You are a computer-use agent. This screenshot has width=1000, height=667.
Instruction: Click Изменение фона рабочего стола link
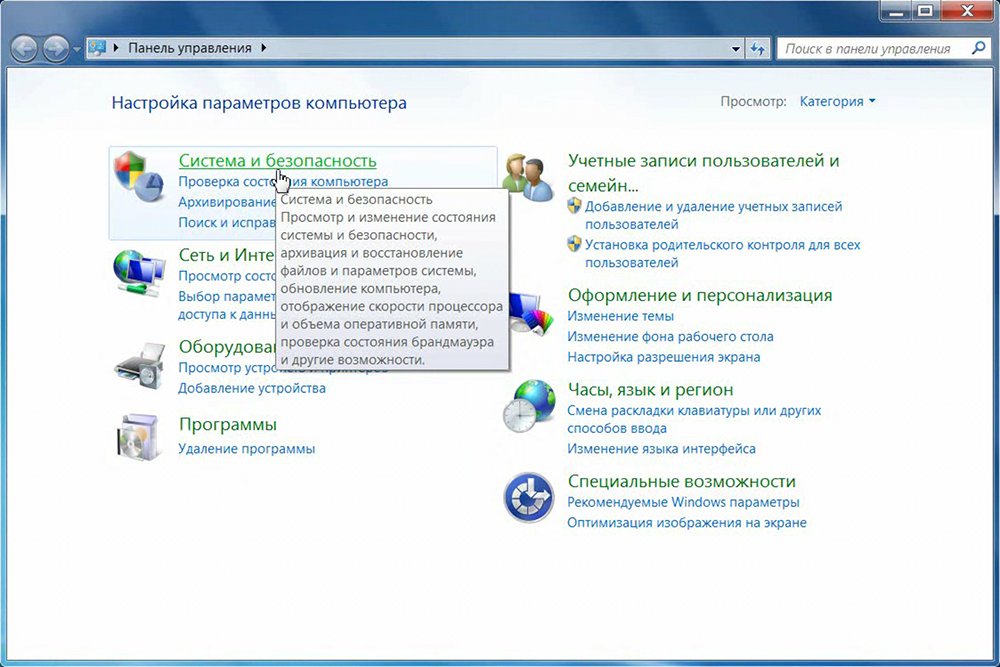(670, 337)
